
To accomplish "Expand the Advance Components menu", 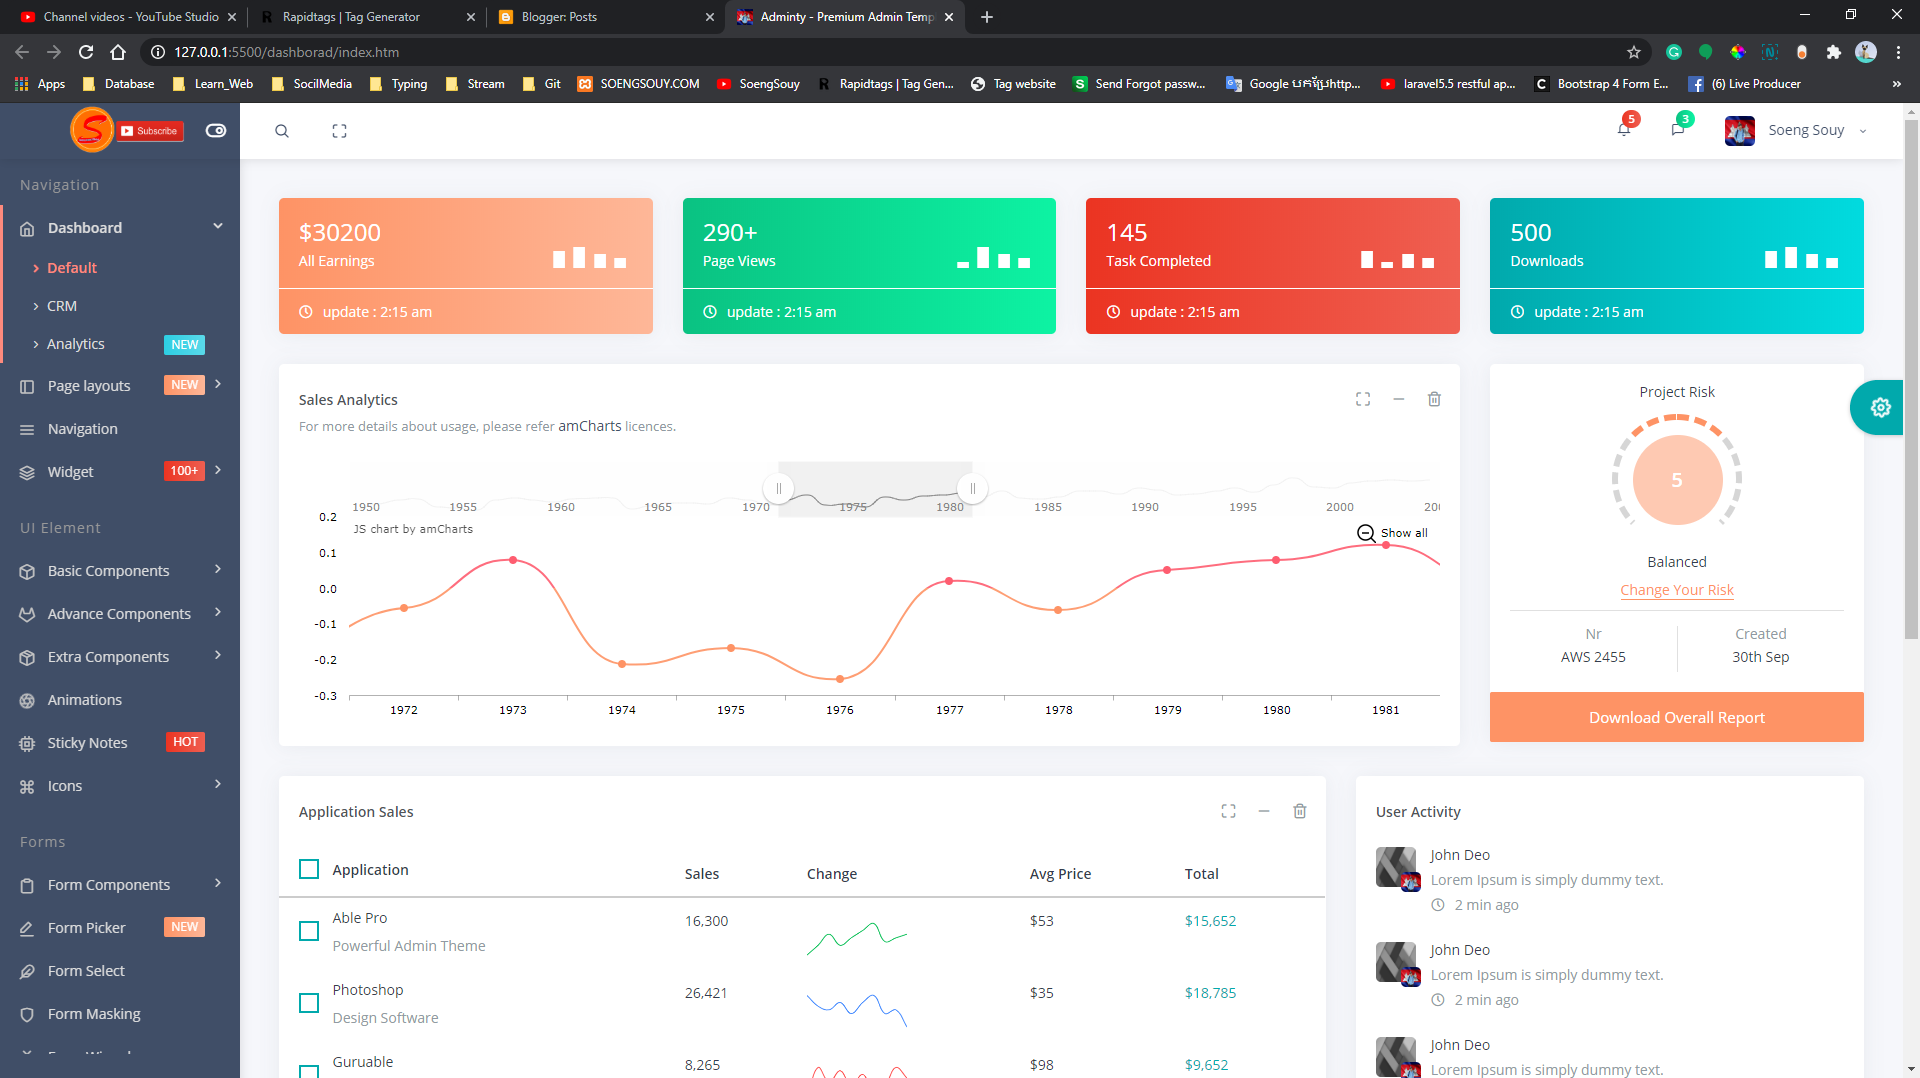I will (x=120, y=614).
